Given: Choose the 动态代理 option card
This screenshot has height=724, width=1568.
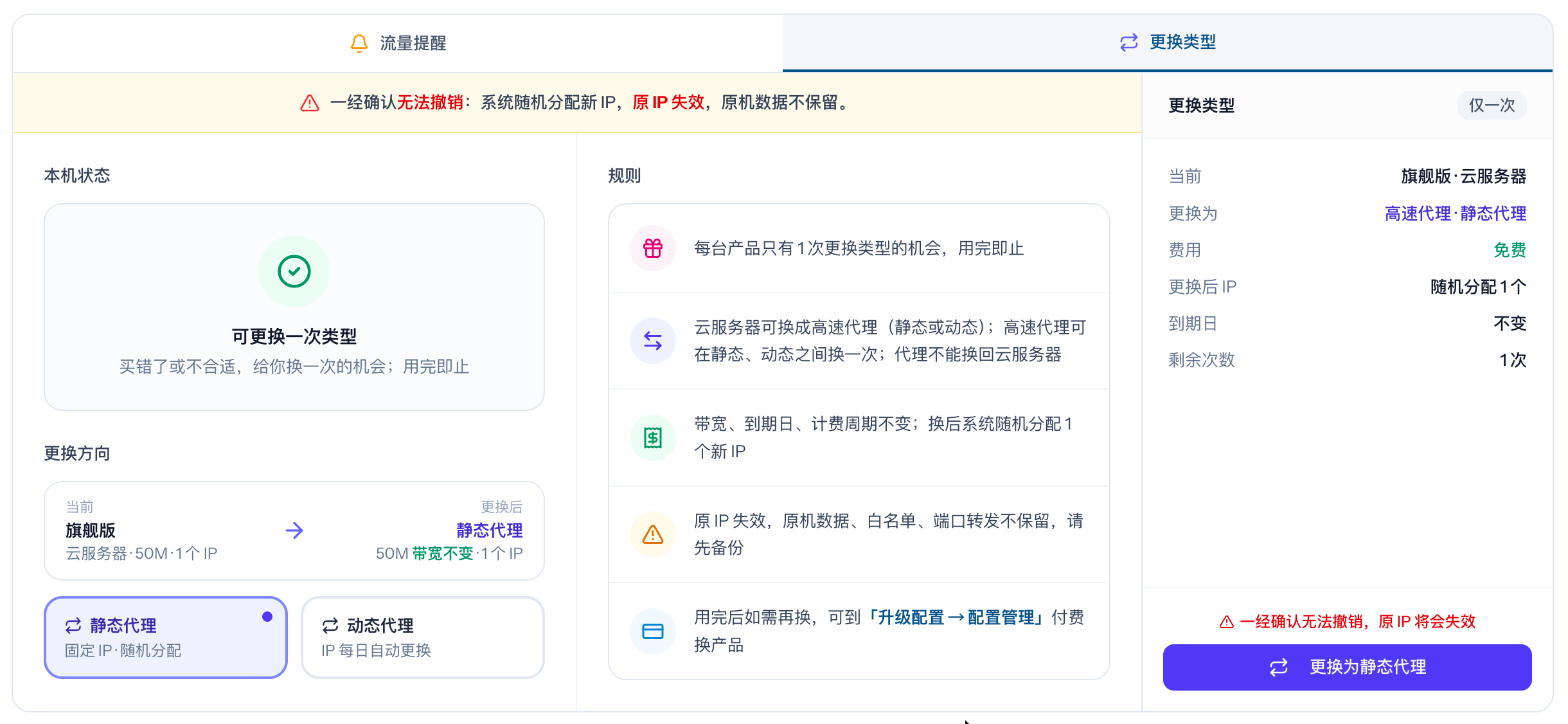Looking at the screenshot, I should [x=423, y=638].
